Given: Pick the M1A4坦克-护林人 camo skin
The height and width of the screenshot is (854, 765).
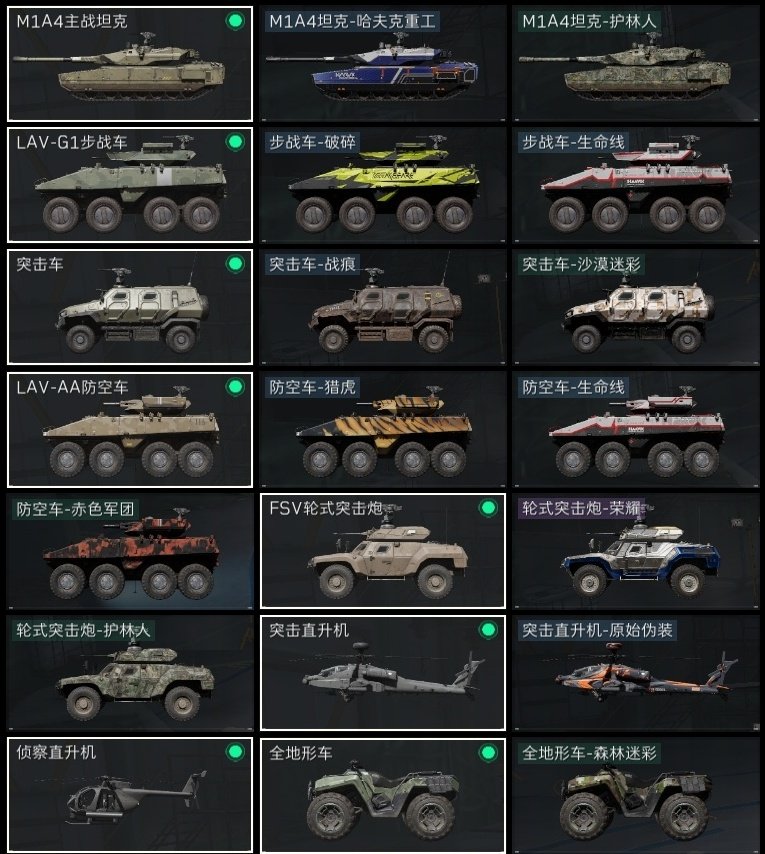Looking at the screenshot, I should click(635, 64).
